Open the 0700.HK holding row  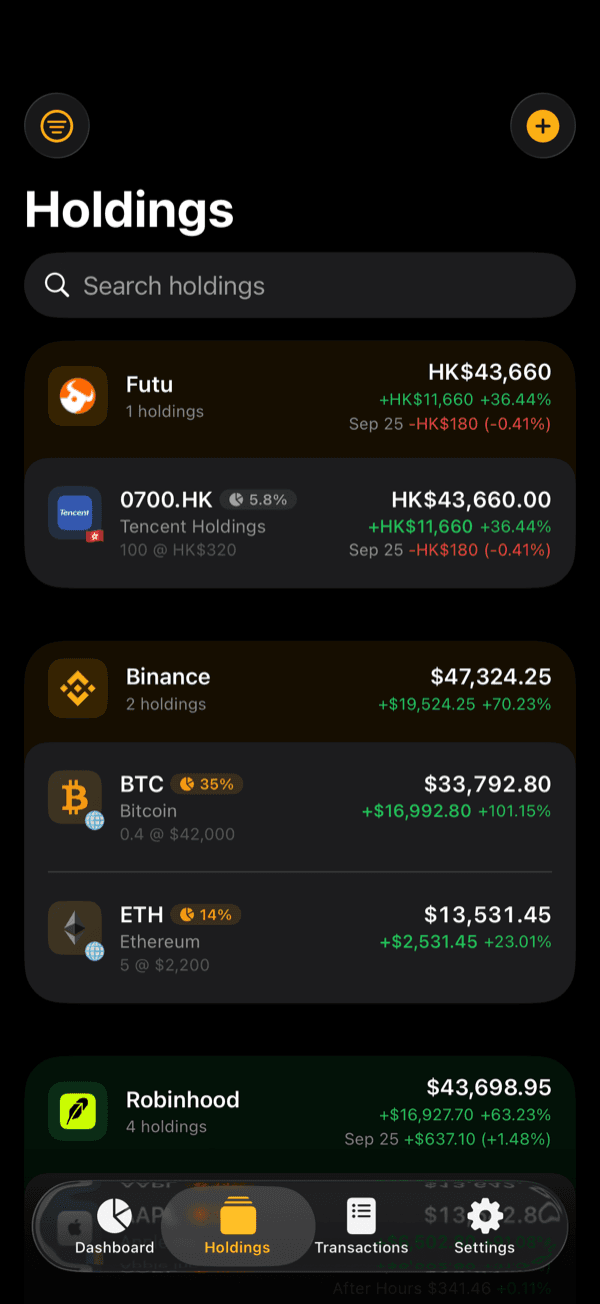tap(300, 523)
